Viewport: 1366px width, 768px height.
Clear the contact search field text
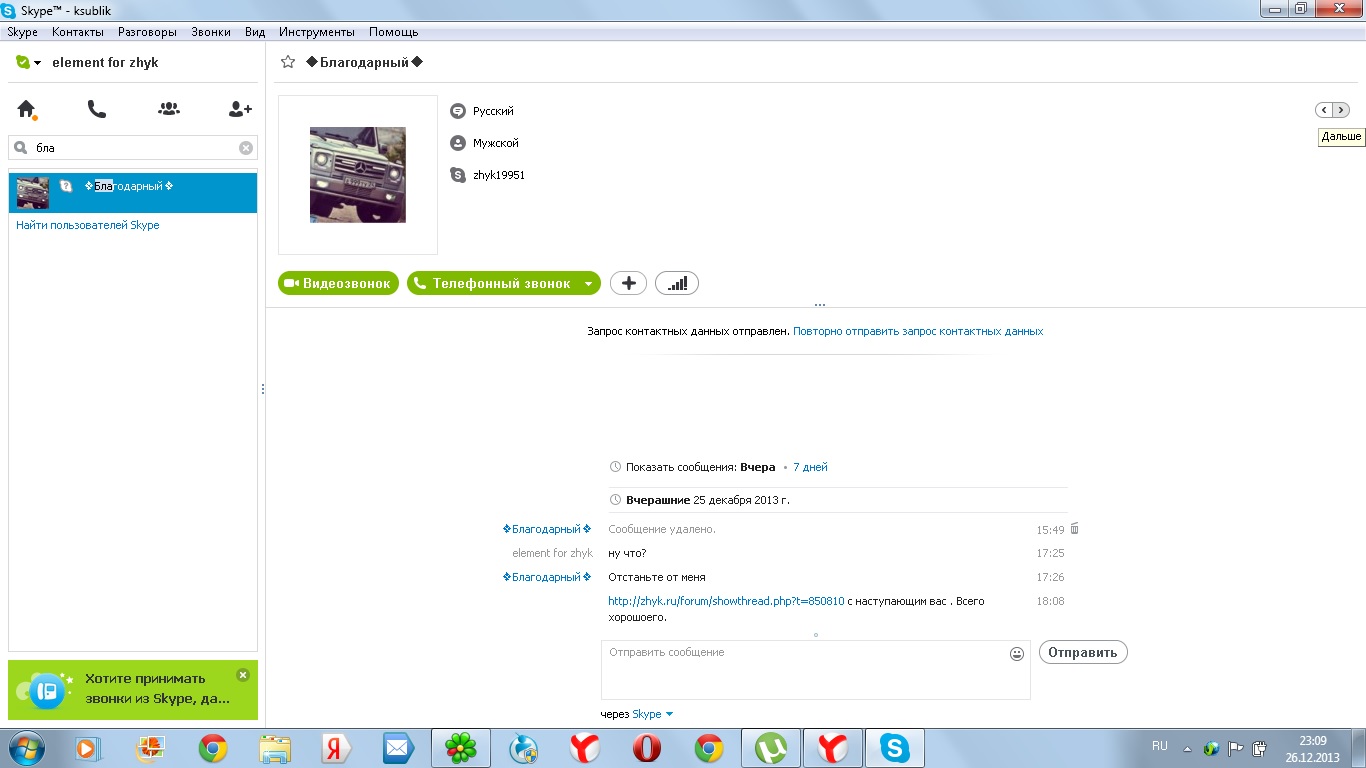point(246,148)
